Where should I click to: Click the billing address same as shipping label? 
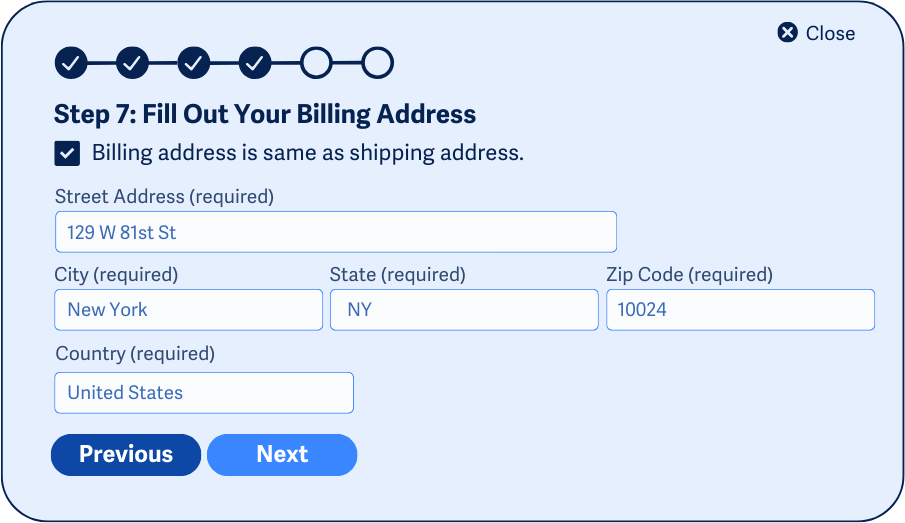pyautogui.click(x=308, y=153)
